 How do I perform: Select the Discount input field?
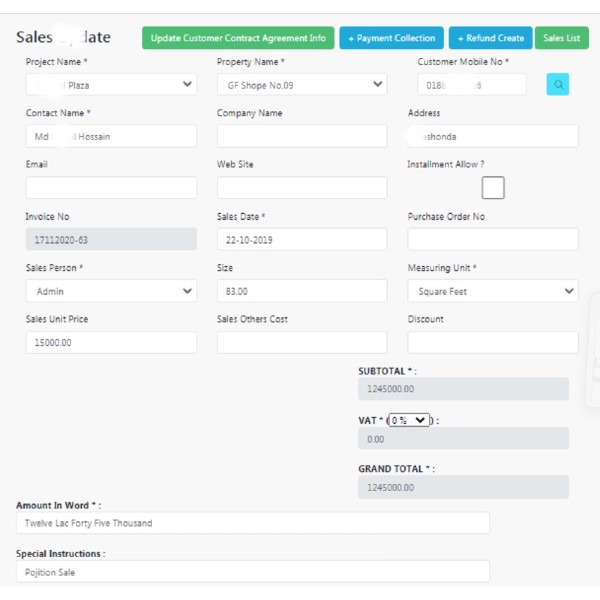(x=492, y=342)
